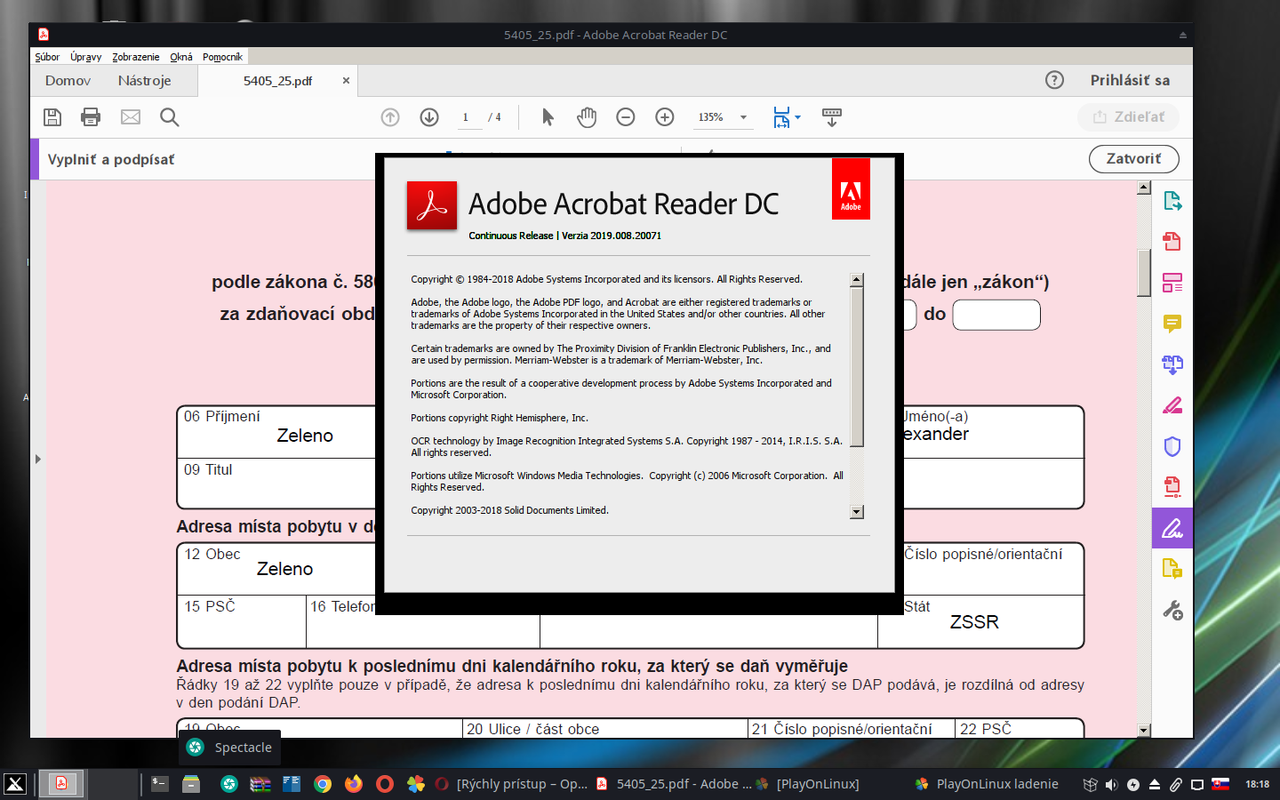1280x800 pixels.
Task: Open the application launcher menu
Action: pos(15,784)
